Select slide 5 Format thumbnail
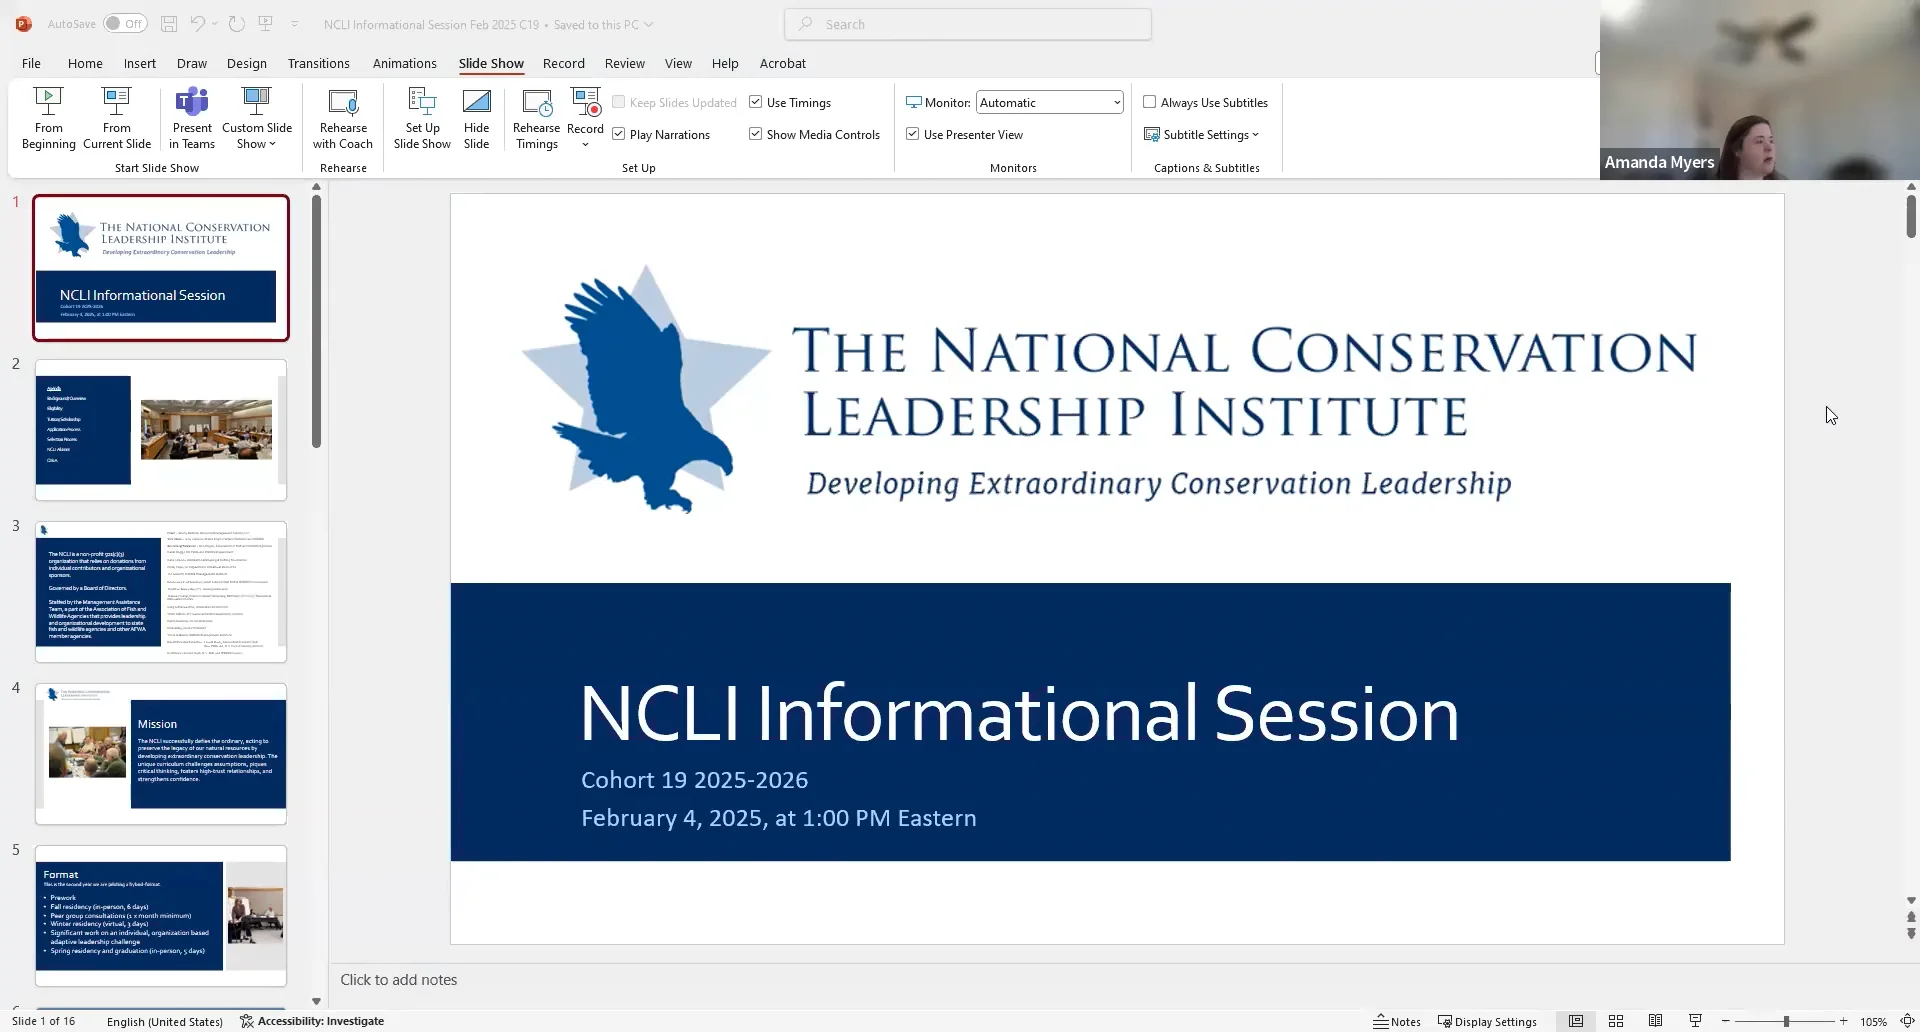The height and width of the screenshot is (1032, 1920). pyautogui.click(x=161, y=916)
